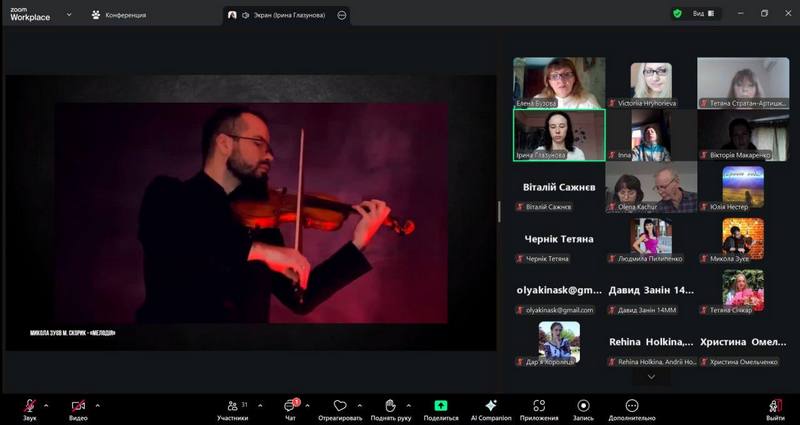Select Елена Бузова's video thumbnail
The image size is (800, 425).
(559, 82)
